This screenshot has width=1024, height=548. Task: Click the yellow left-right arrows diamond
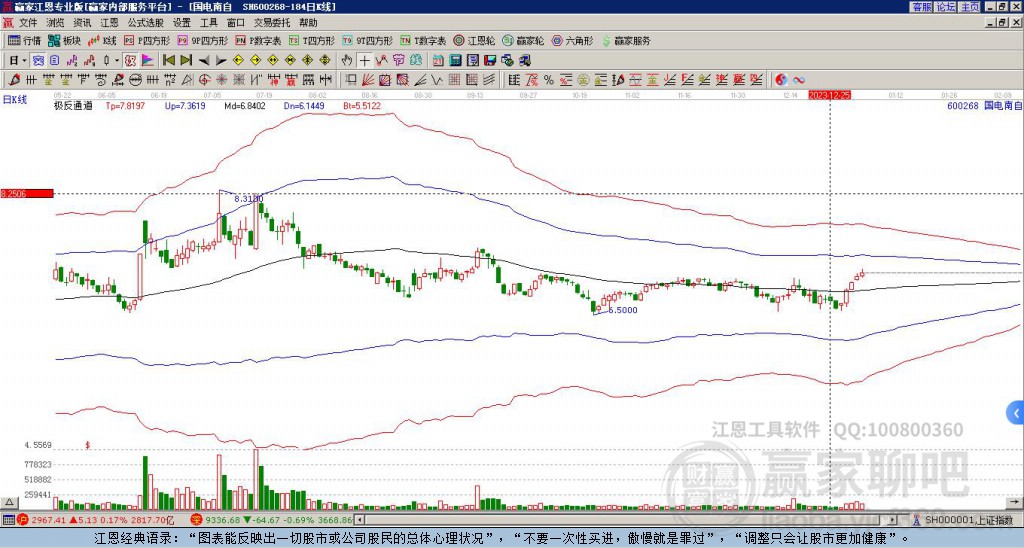click(x=273, y=61)
